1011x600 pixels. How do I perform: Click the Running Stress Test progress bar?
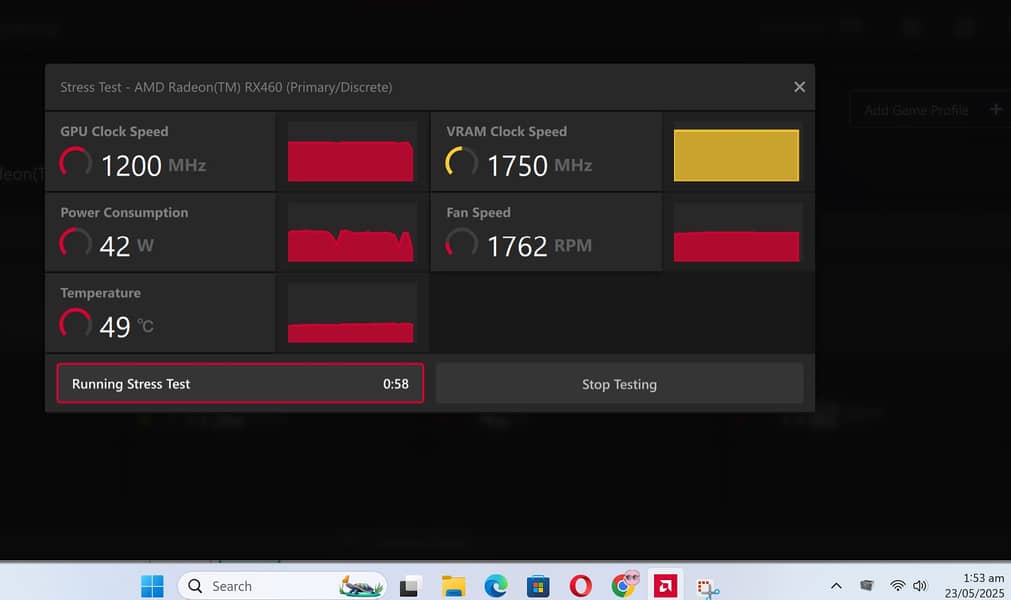click(240, 383)
